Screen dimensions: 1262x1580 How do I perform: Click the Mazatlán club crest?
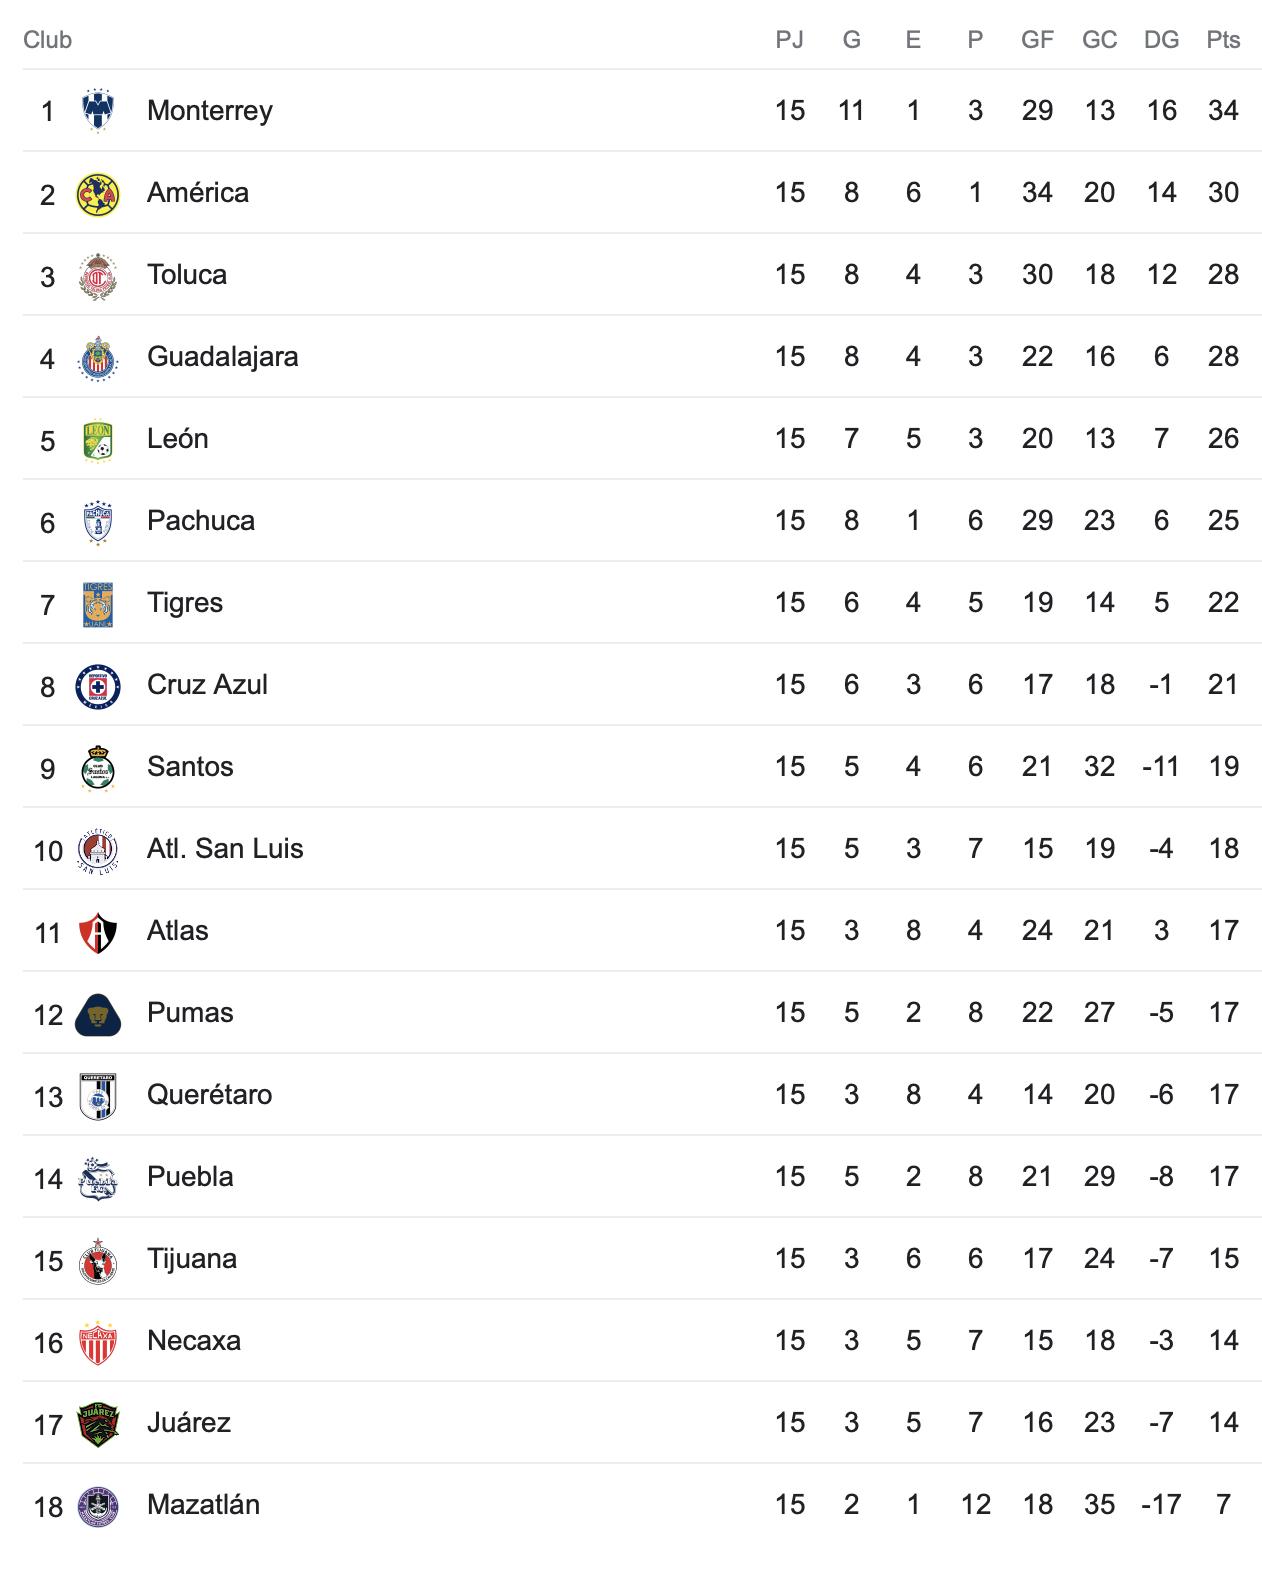coord(98,1505)
